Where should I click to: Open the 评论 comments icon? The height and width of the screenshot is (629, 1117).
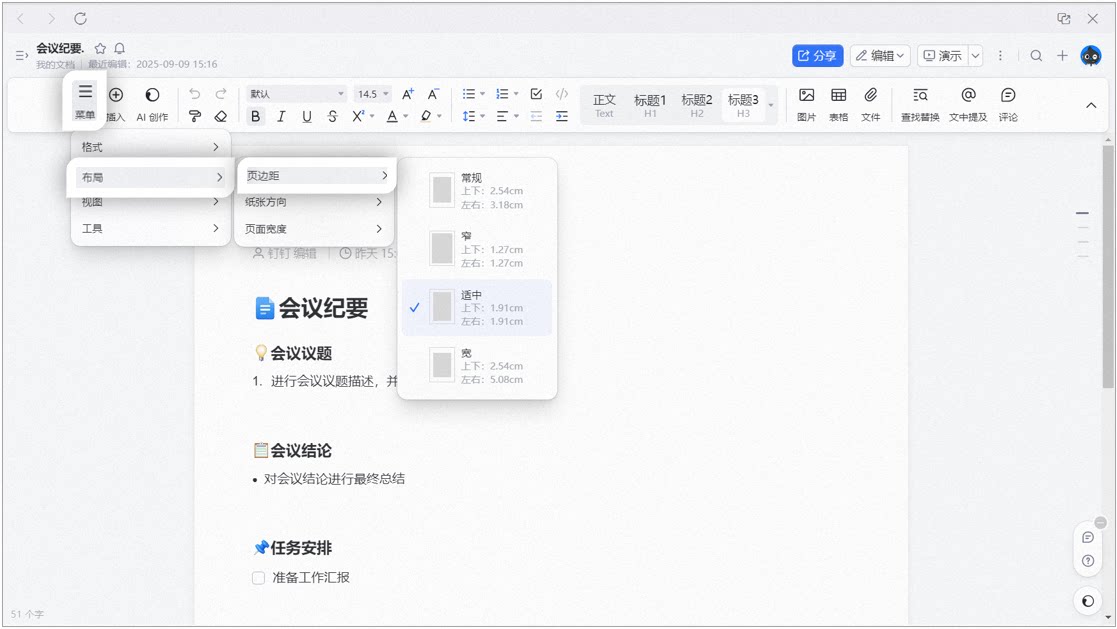(x=1007, y=105)
